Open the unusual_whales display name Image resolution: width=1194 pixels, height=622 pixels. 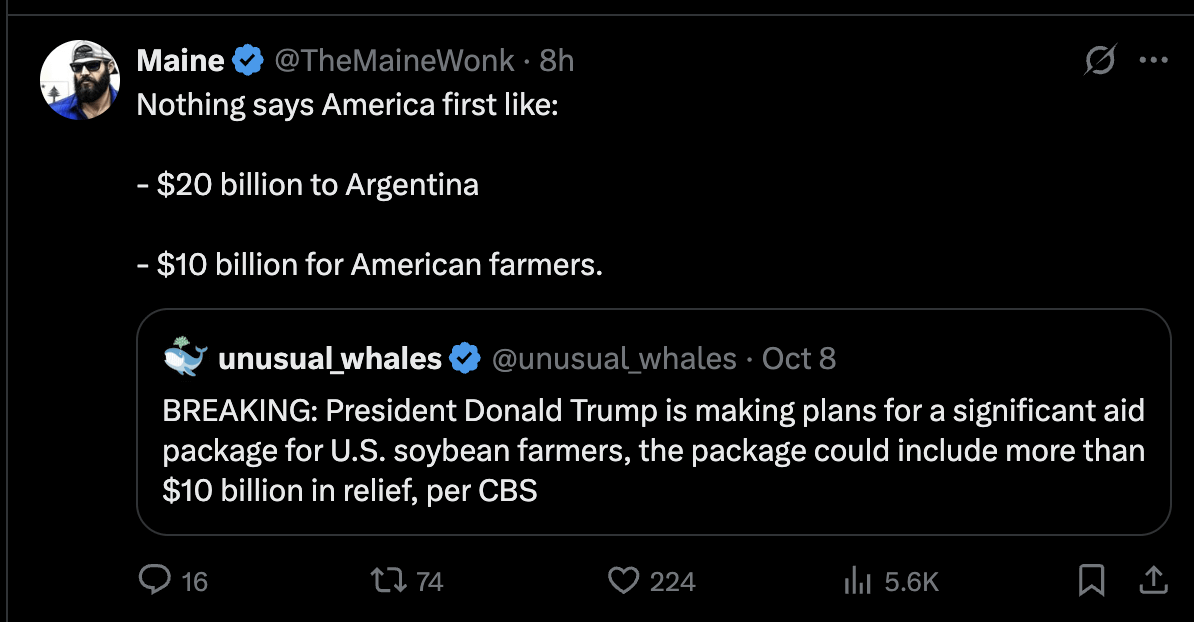tap(329, 358)
